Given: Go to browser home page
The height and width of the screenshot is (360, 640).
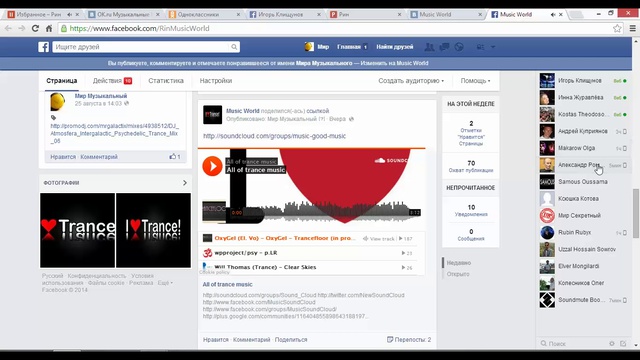Looking at the screenshot, I should tap(49, 28).
